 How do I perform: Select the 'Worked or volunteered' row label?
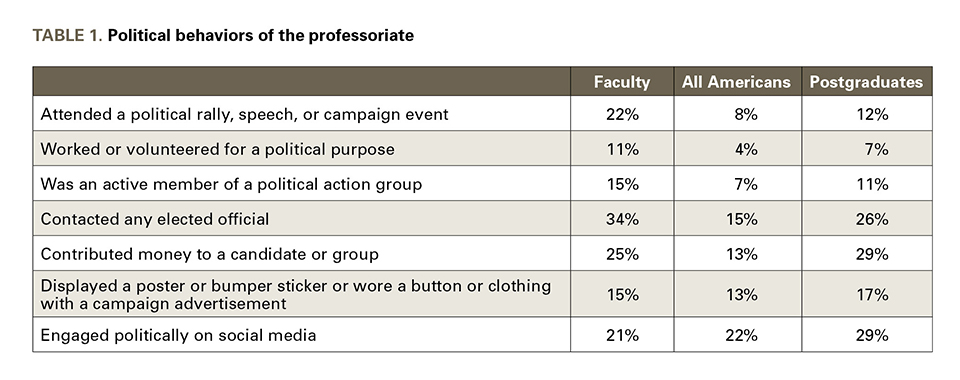pyautogui.click(x=217, y=149)
